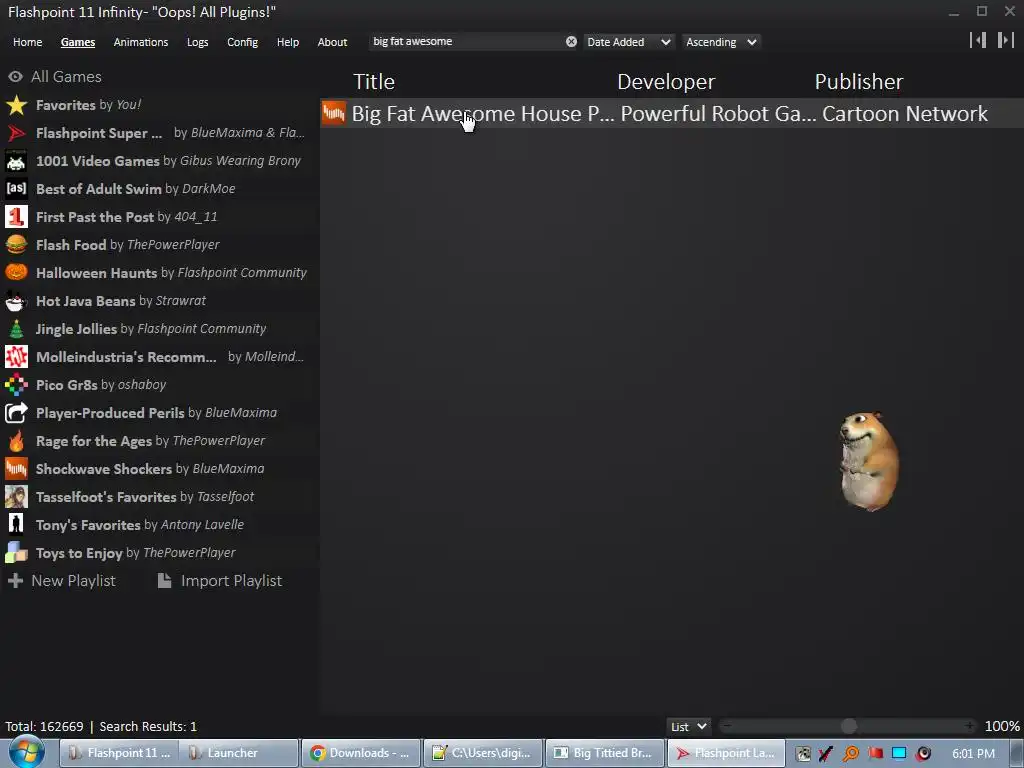
Task: Click Import Playlist button
Action: coord(220,581)
